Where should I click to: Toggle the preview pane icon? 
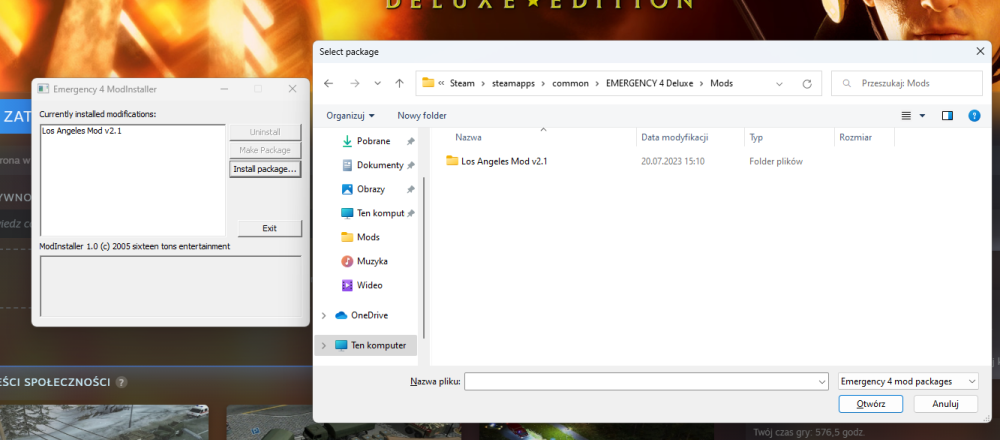click(x=947, y=115)
